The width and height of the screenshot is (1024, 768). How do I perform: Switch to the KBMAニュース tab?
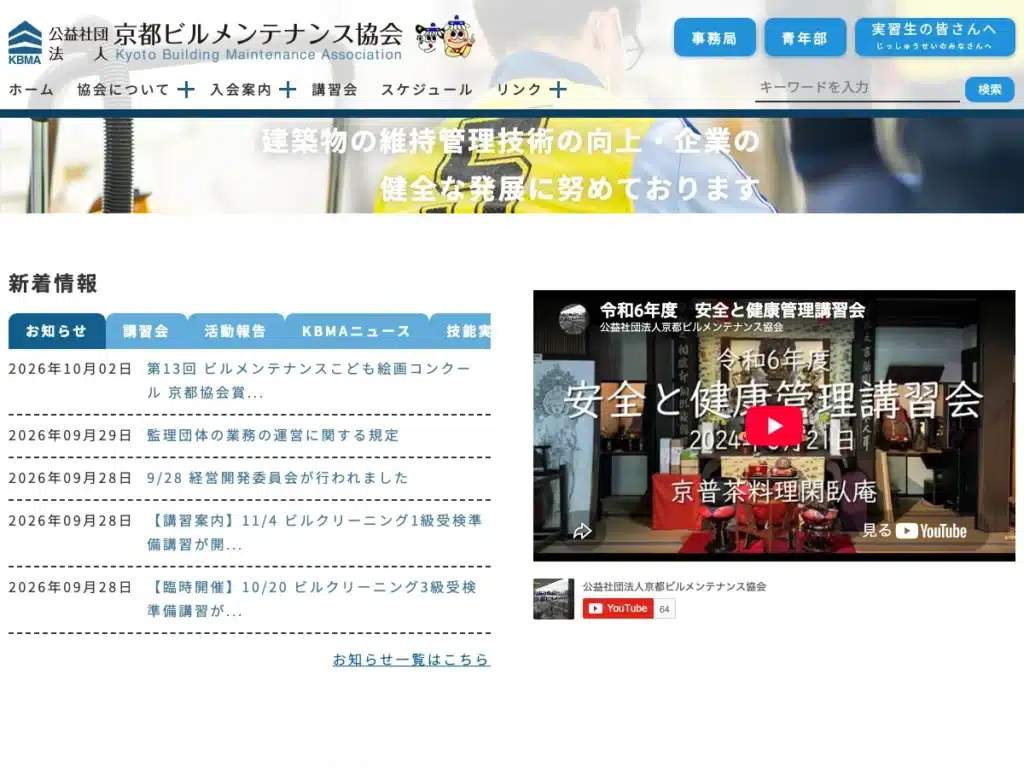pyautogui.click(x=356, y=331)
